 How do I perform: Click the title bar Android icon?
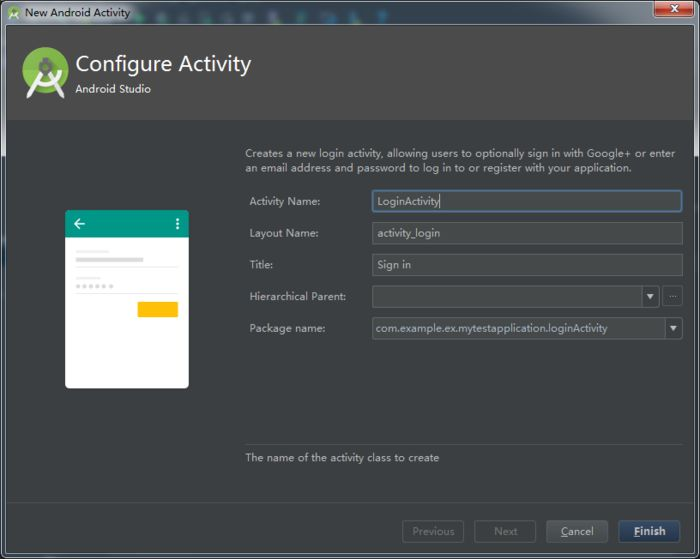pos(14,13)
